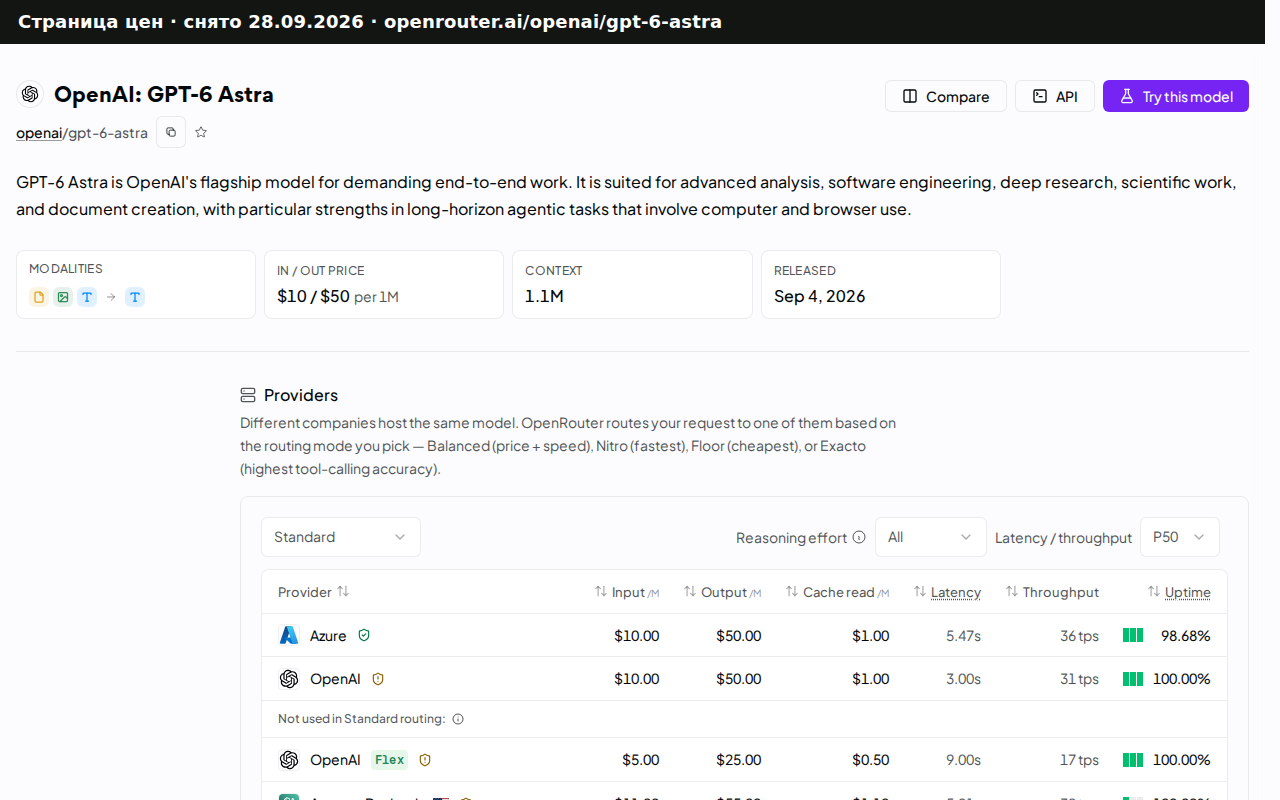Viewport: 1280px width, 800px height.
Task: Click the Try this model button
Action: 1176,96
